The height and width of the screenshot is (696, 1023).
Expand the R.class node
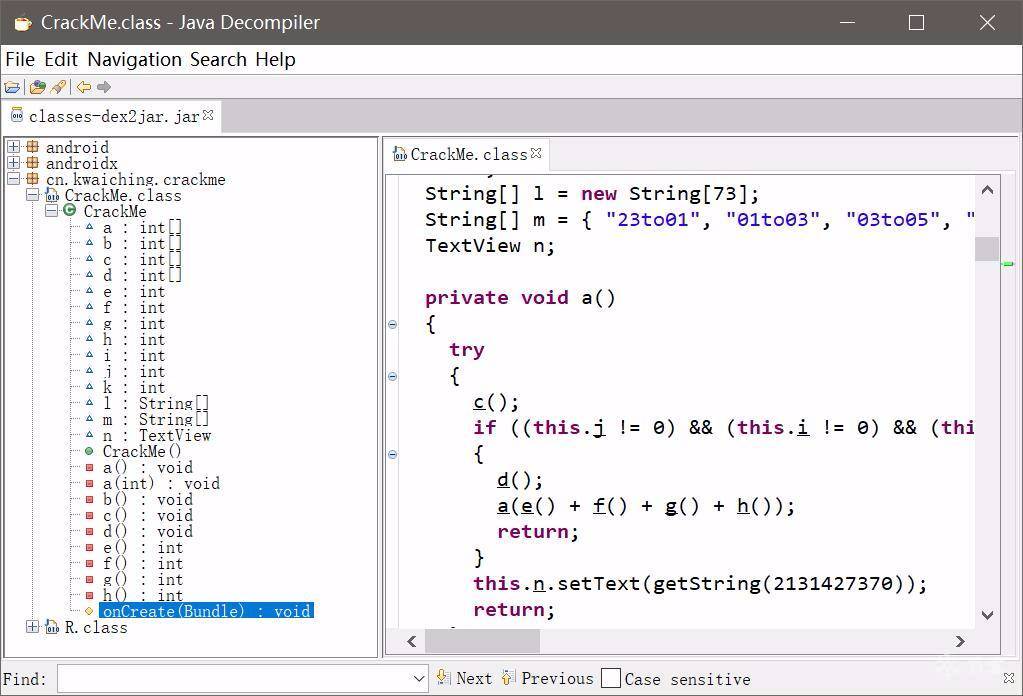tap(32, 627)
